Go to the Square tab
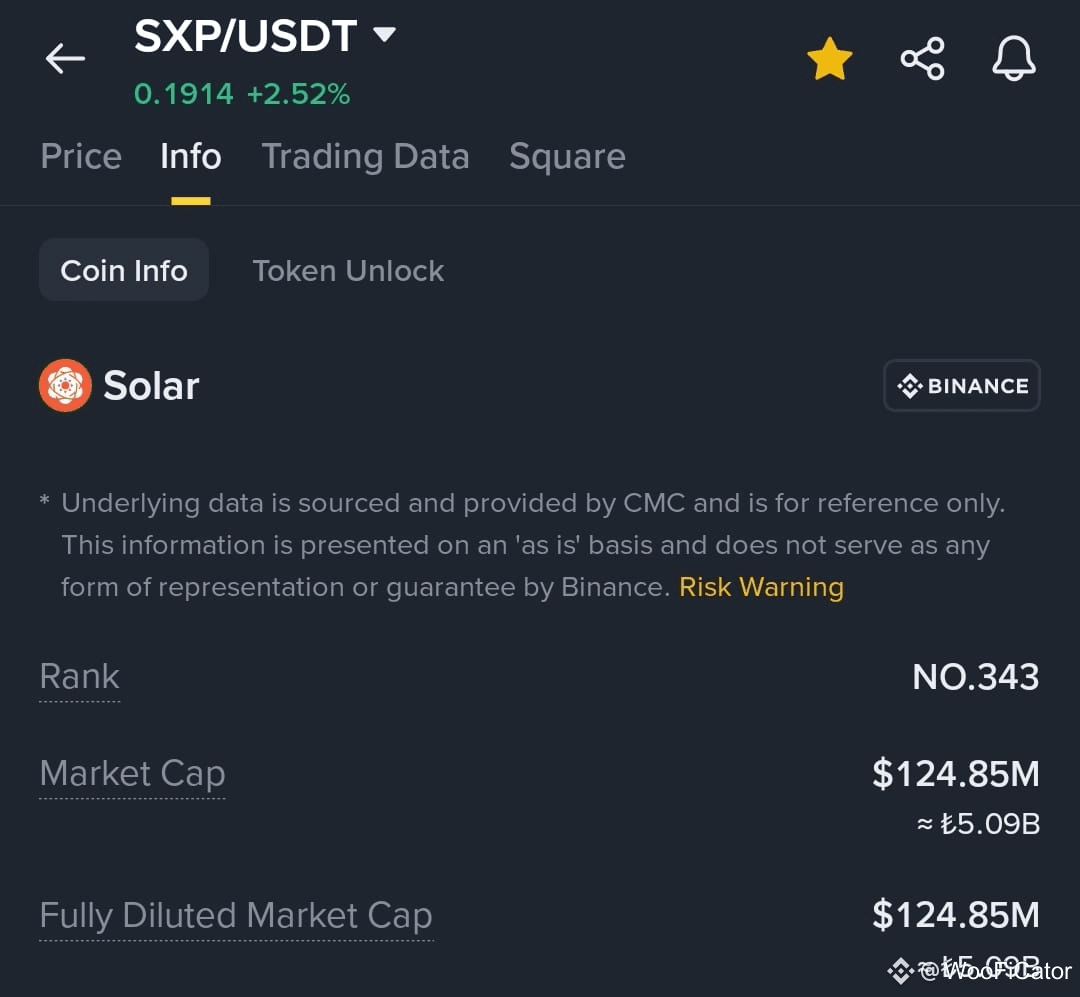This screenshot has width=1080, height=997. pos(568,156)
